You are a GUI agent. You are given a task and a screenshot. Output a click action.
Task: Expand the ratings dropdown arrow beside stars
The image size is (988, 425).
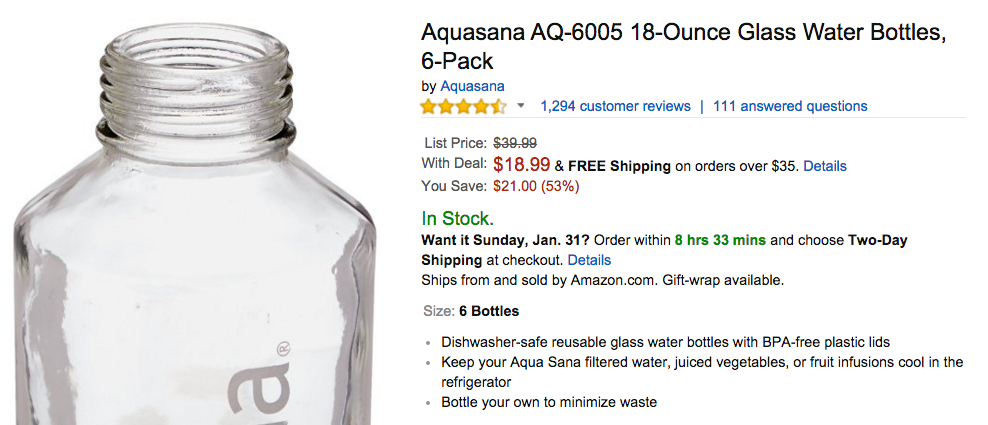521,106
